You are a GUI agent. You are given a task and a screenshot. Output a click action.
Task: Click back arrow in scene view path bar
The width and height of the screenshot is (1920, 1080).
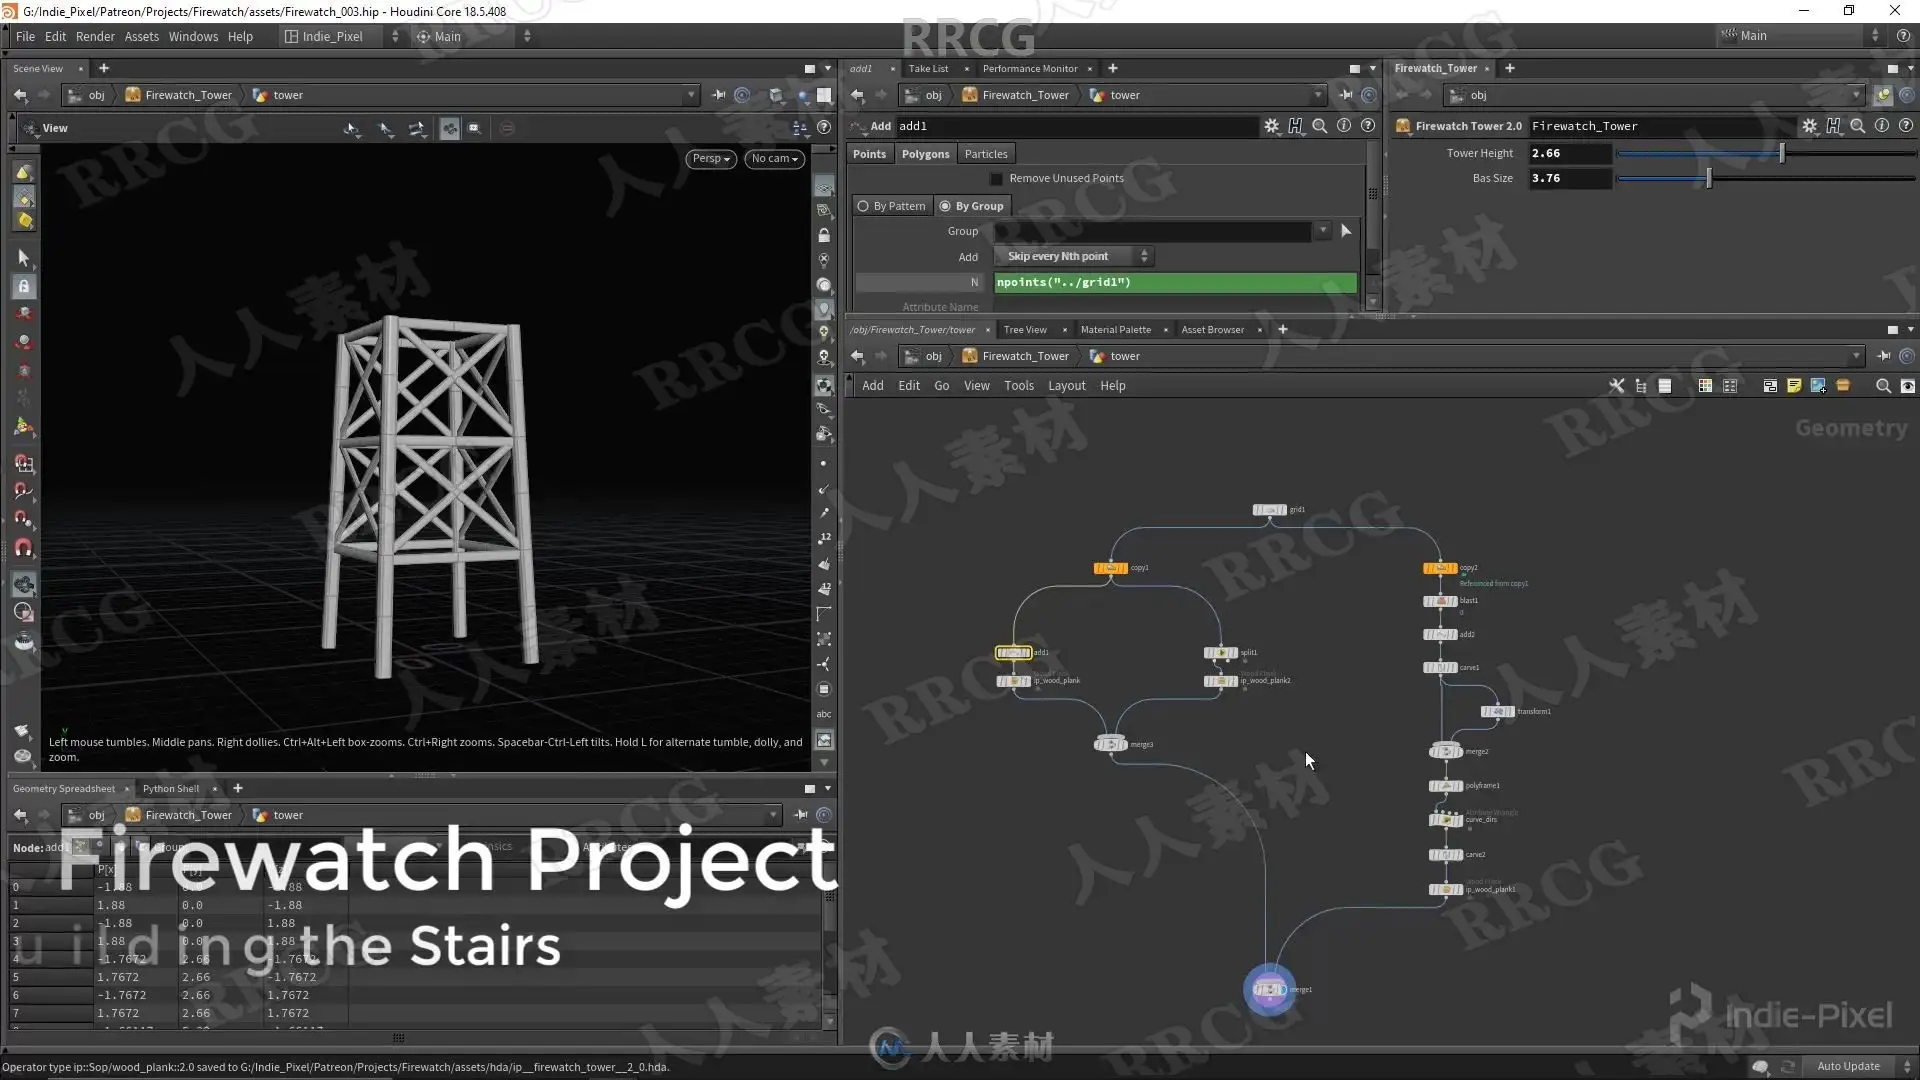coord(20,95)
